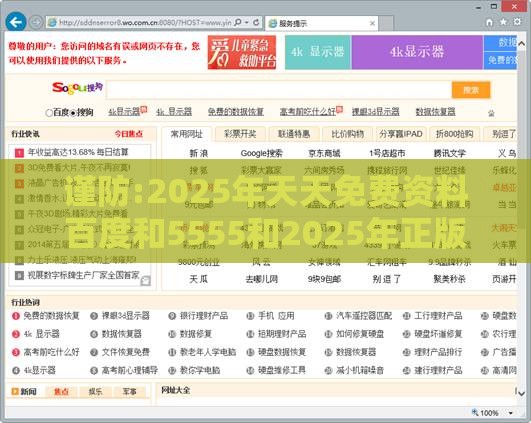This screenshot has width=531, height=423.
Task: Open hot word 教老年人学电脑
Action: click(x=208, y=352)
